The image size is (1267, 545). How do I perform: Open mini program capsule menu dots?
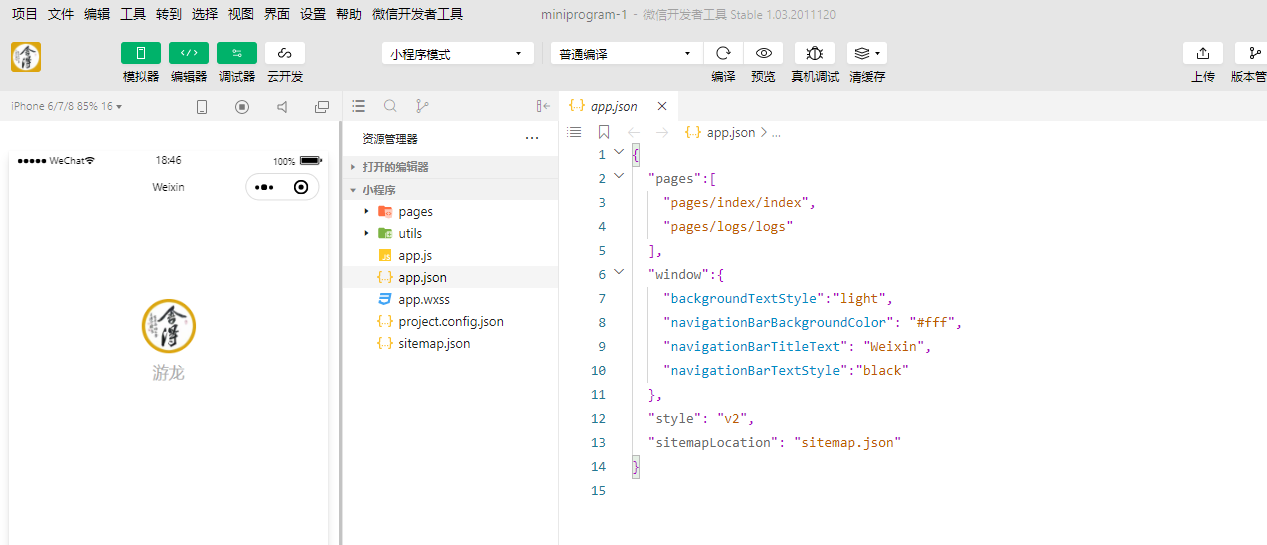[x=264, y=187]
